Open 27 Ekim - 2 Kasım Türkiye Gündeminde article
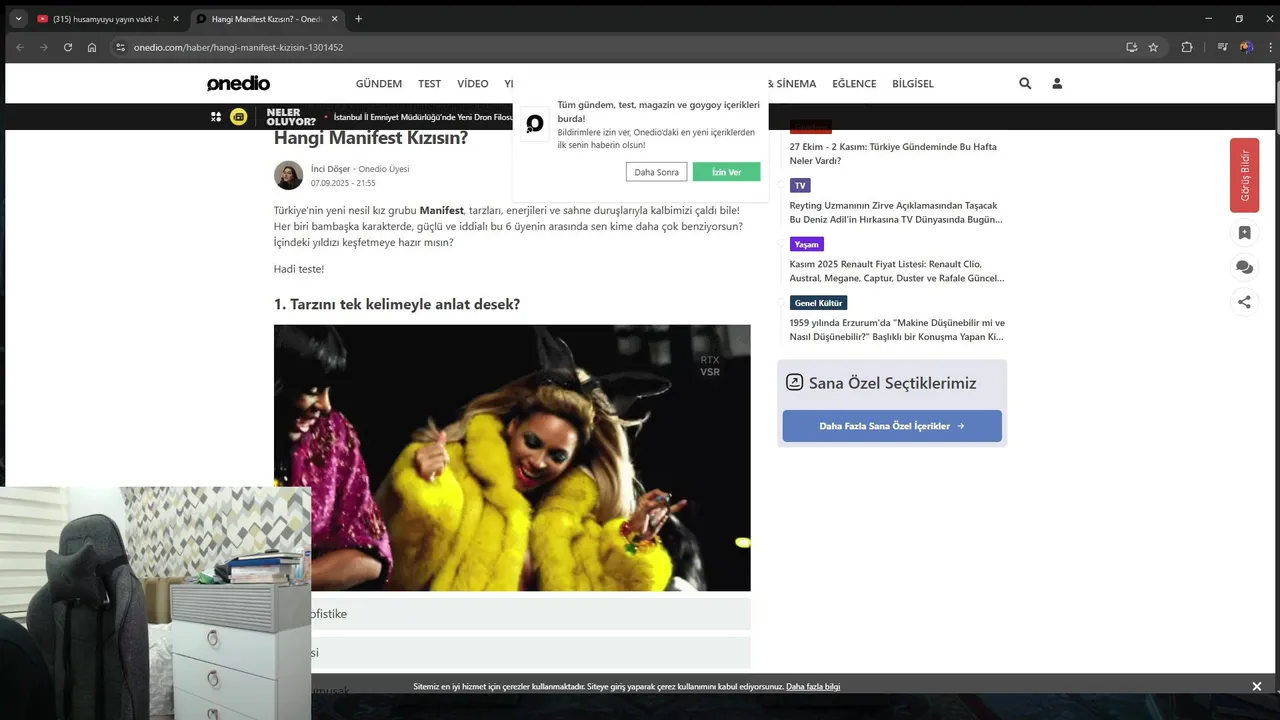The width and height of the screenshot is (1280, 720). pos(893,153)
